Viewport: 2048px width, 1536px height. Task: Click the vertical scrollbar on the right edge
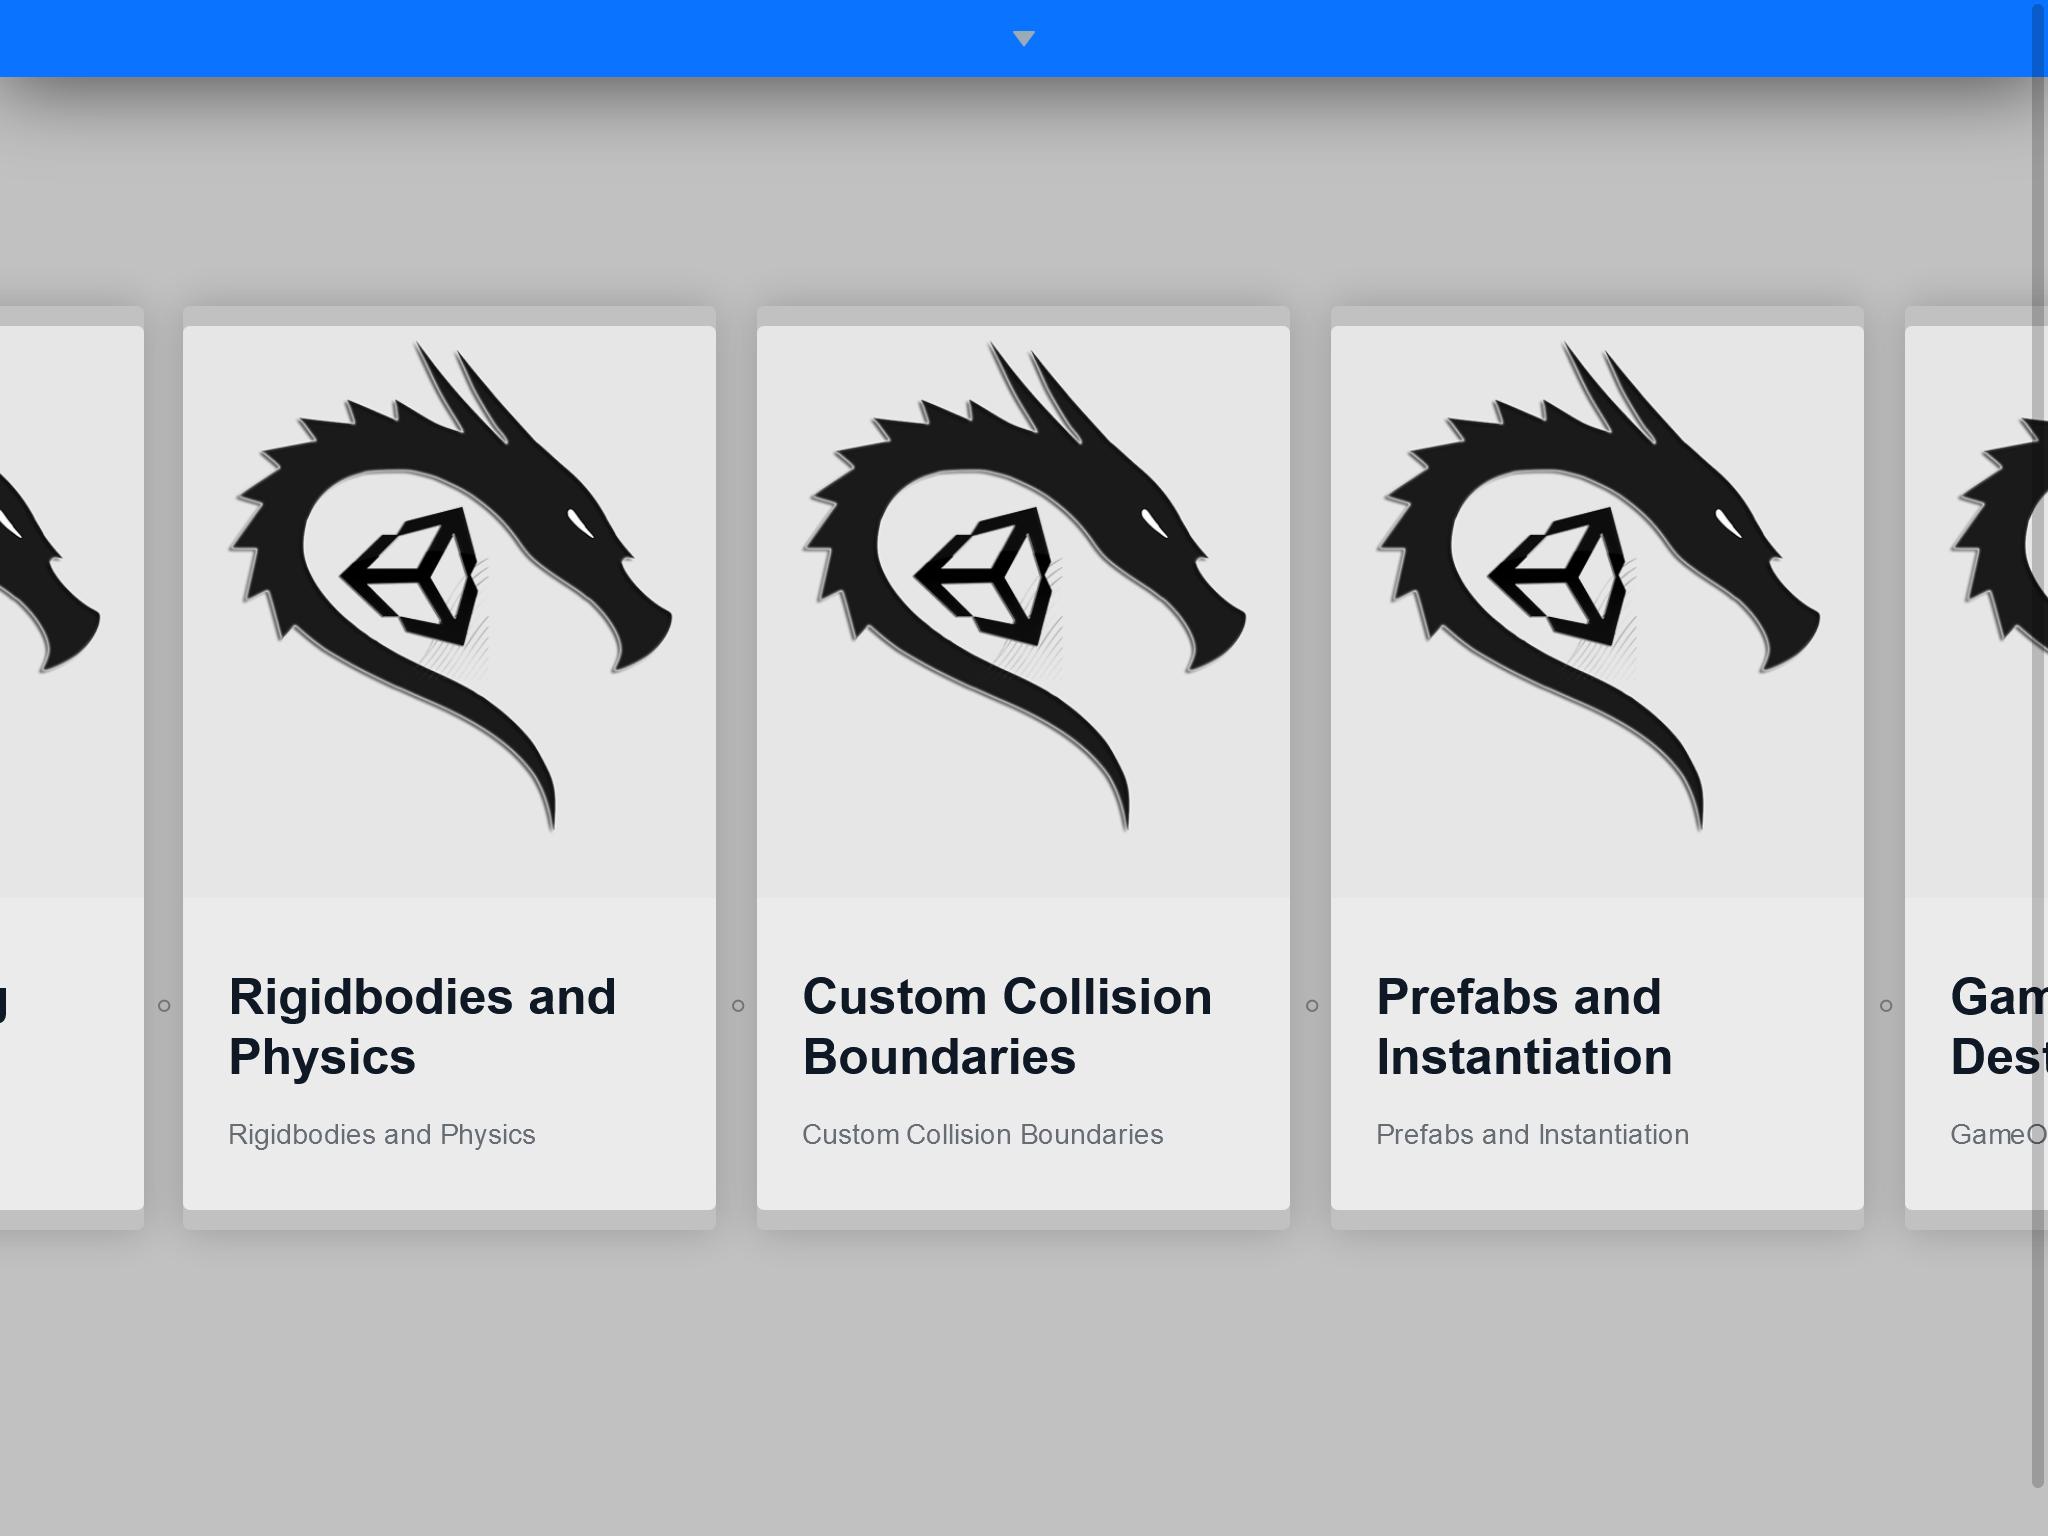(2040, 745)
